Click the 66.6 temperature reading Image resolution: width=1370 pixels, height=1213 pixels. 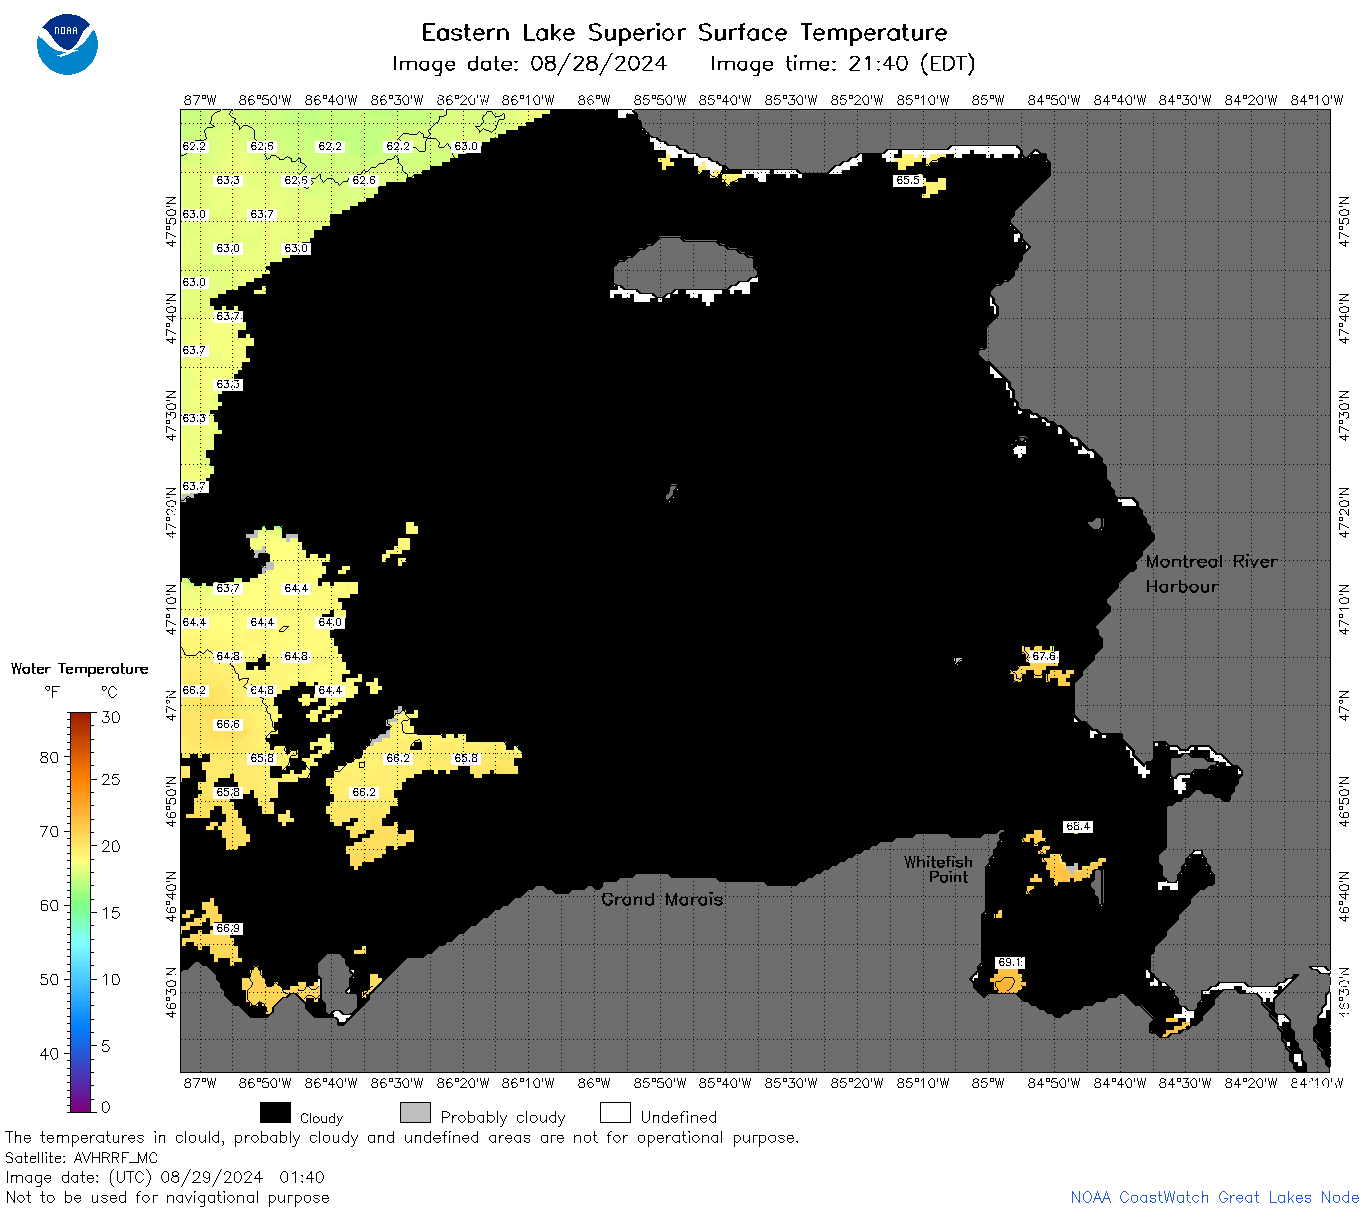[228, 725]
